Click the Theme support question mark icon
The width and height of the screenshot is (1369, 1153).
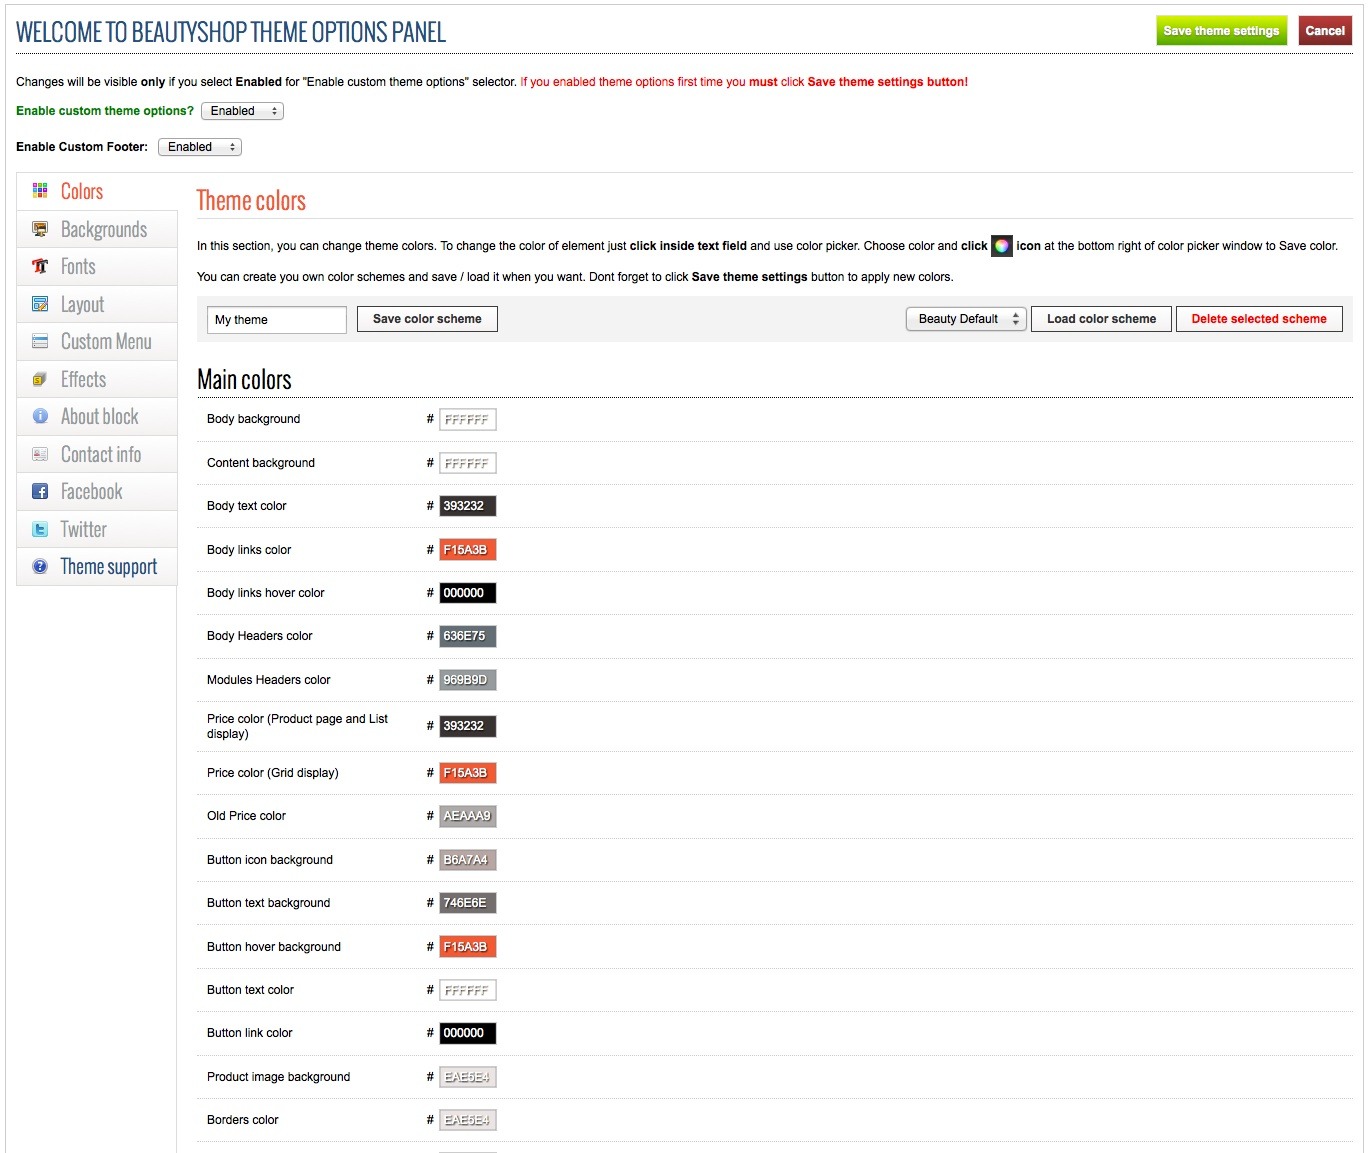(40, 566)
